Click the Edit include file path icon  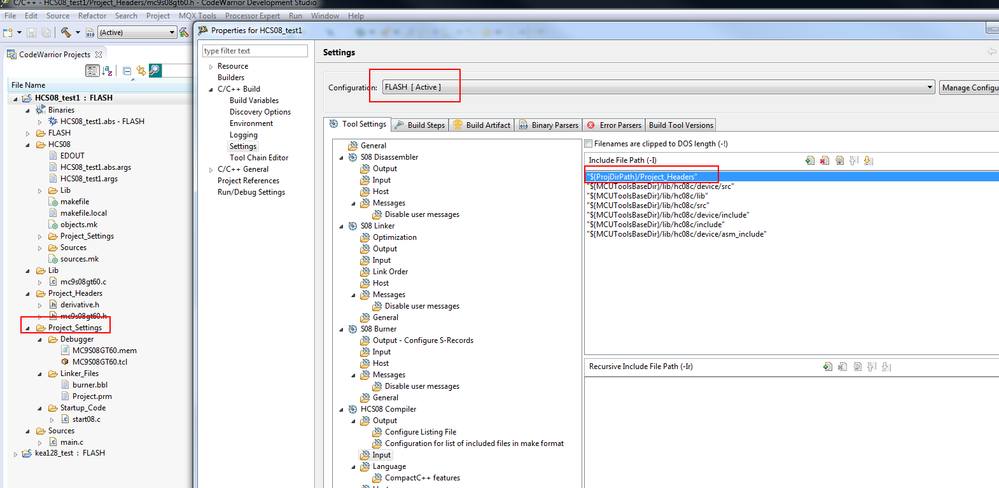point(839,161)
